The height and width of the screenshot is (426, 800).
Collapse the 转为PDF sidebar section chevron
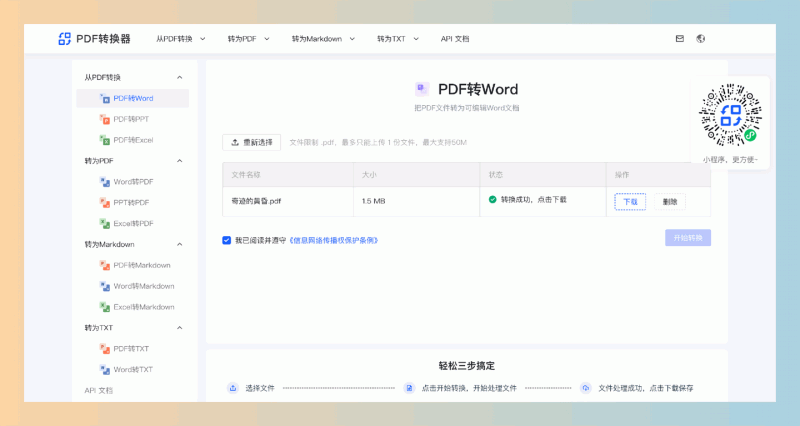(180, 161)
